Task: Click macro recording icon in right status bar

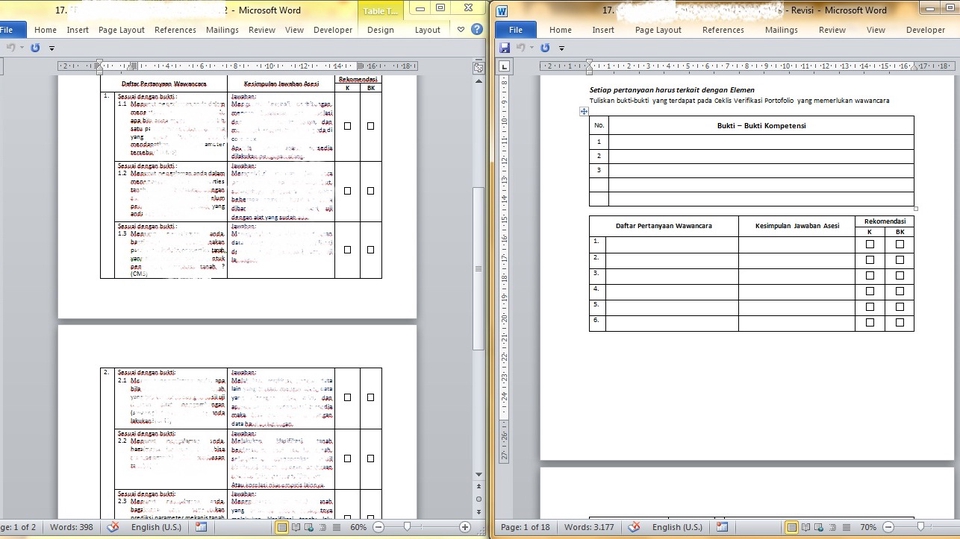Action: [722, 527]
